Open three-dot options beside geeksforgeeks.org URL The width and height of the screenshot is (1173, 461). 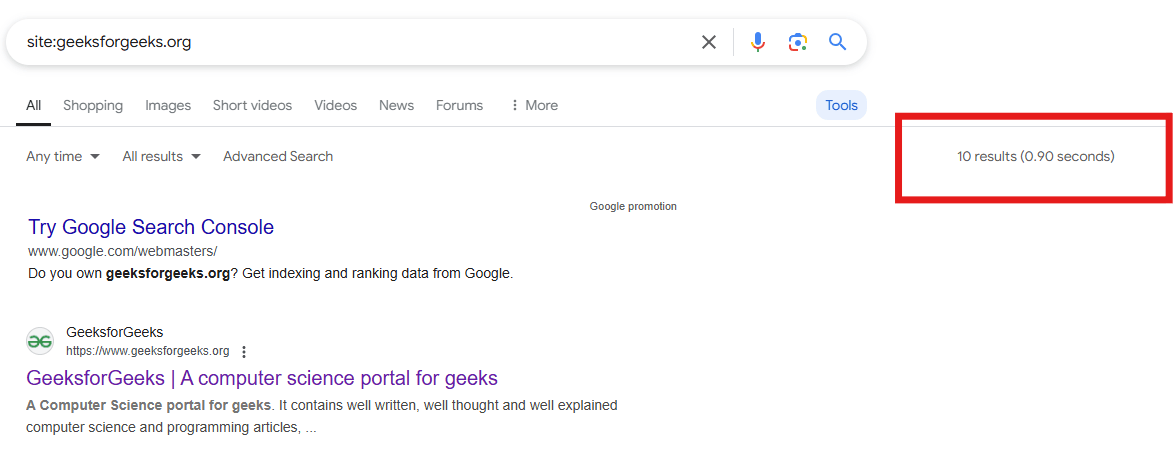point(243,352)
